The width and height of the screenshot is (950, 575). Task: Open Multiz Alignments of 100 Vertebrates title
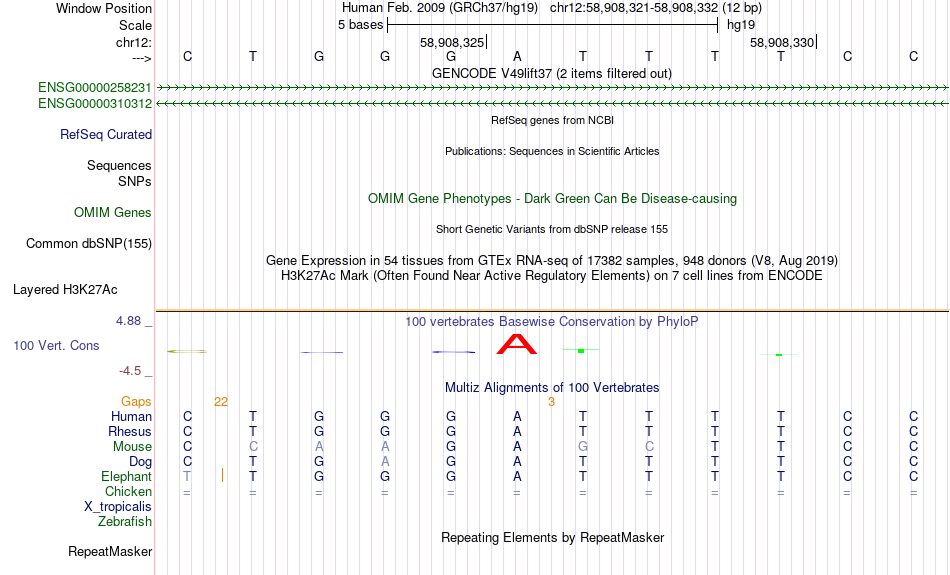coord(552,388)
